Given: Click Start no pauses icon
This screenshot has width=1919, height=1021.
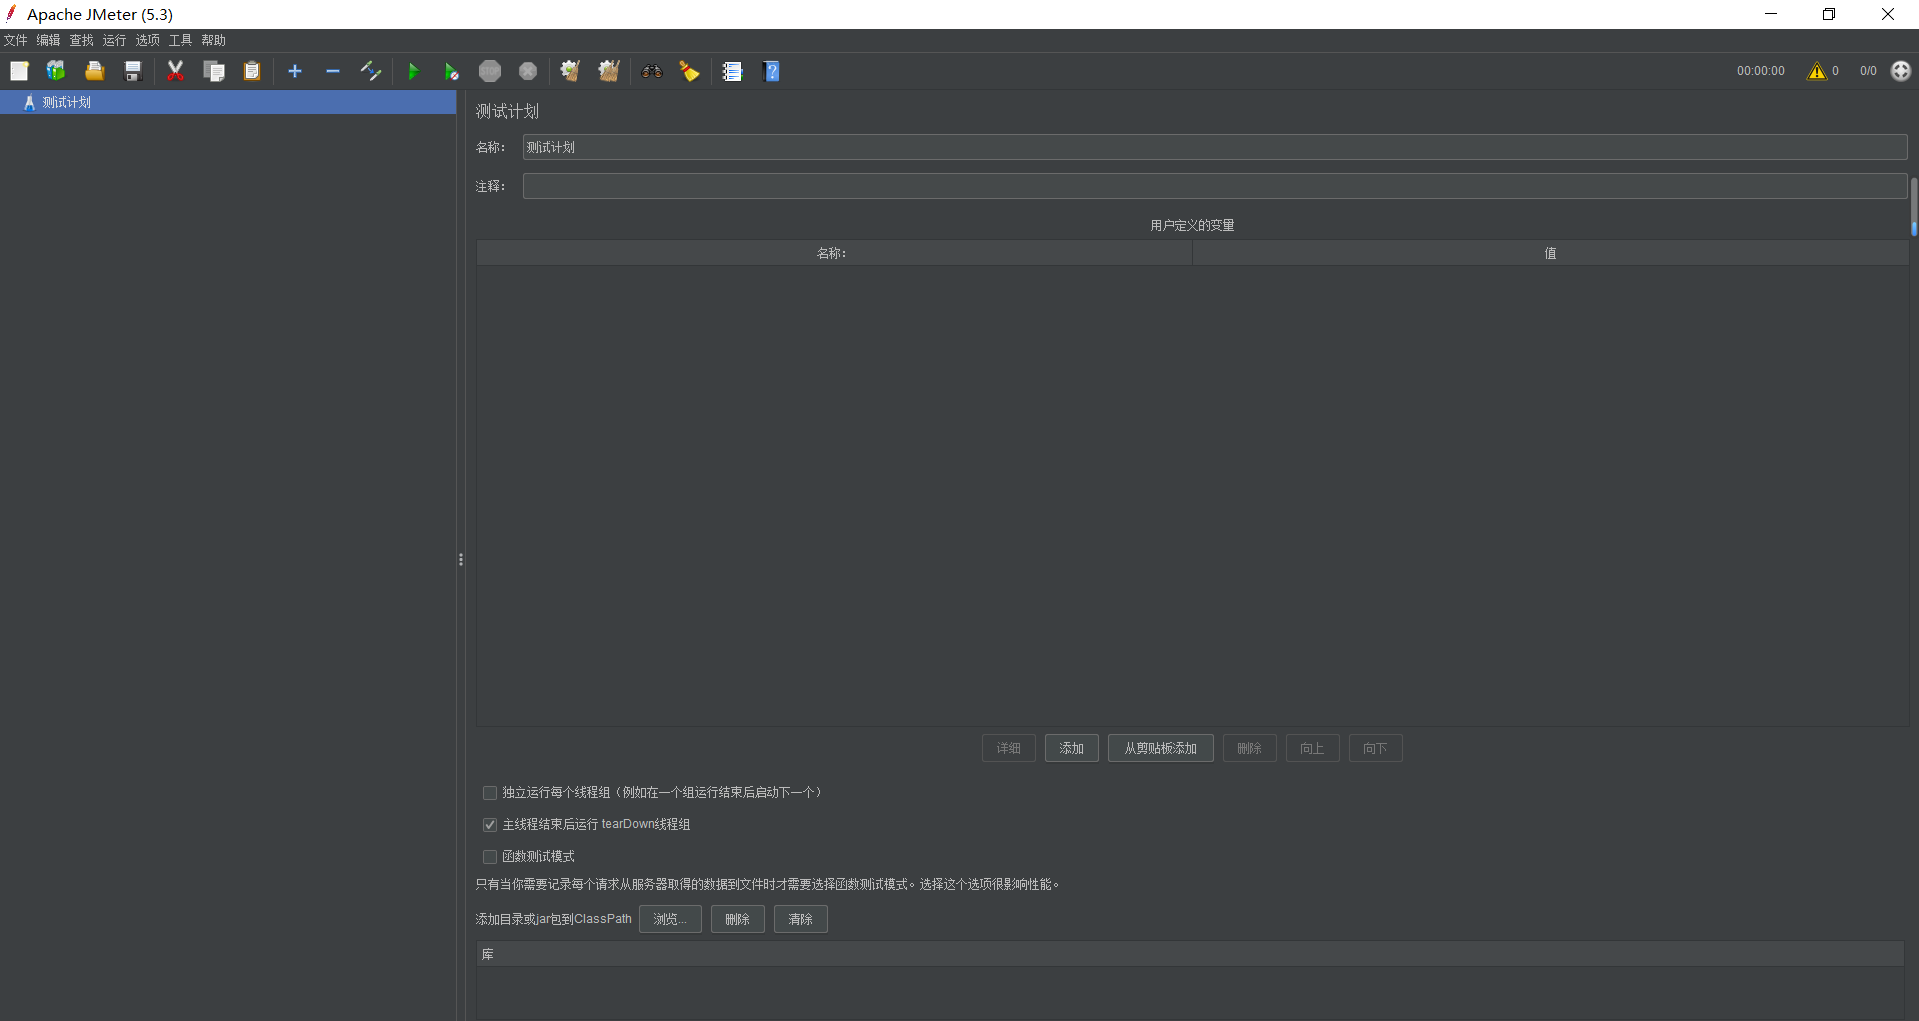Looking at the screenshot, I should coord(451,71).
